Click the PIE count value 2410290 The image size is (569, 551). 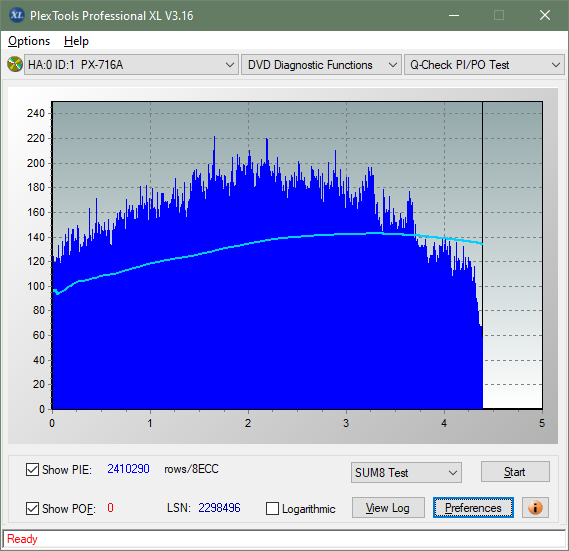pyautogui.click(x=128, y=469)
